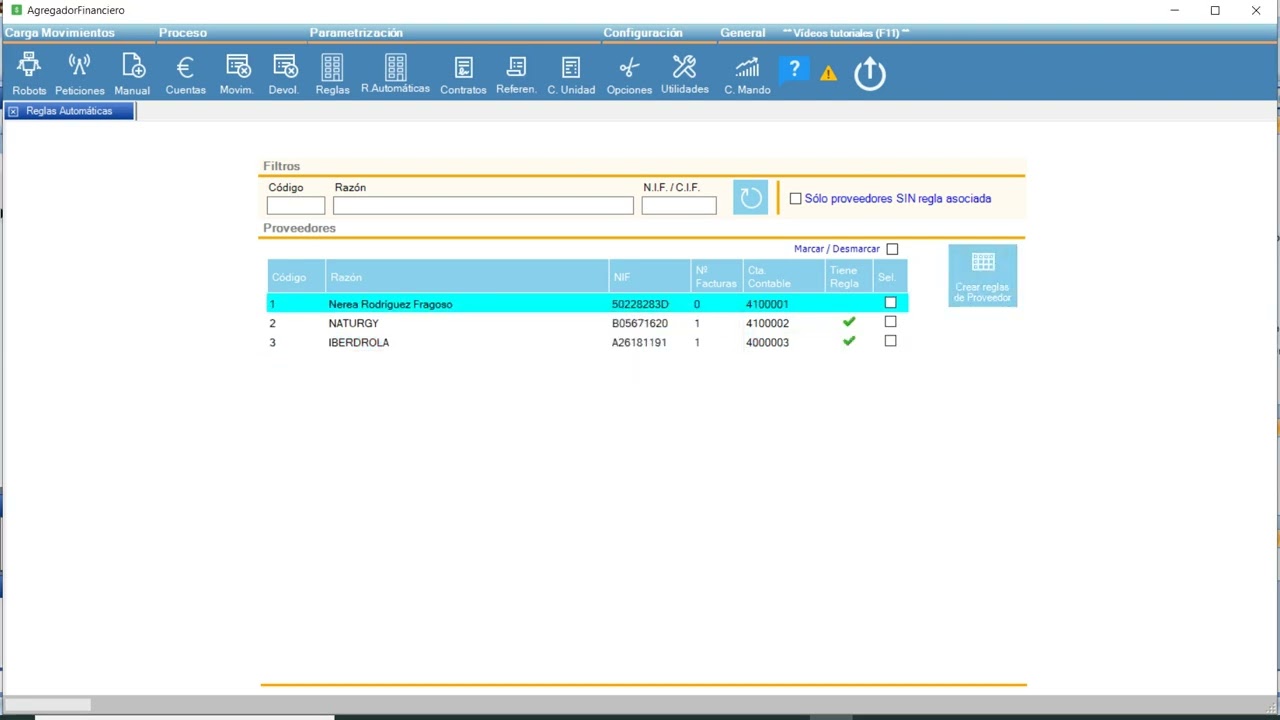Click the N.I.F. / C.I.F. field
Image resolution: width=1280 pixels, height=720 pixels.
(679, 205)
